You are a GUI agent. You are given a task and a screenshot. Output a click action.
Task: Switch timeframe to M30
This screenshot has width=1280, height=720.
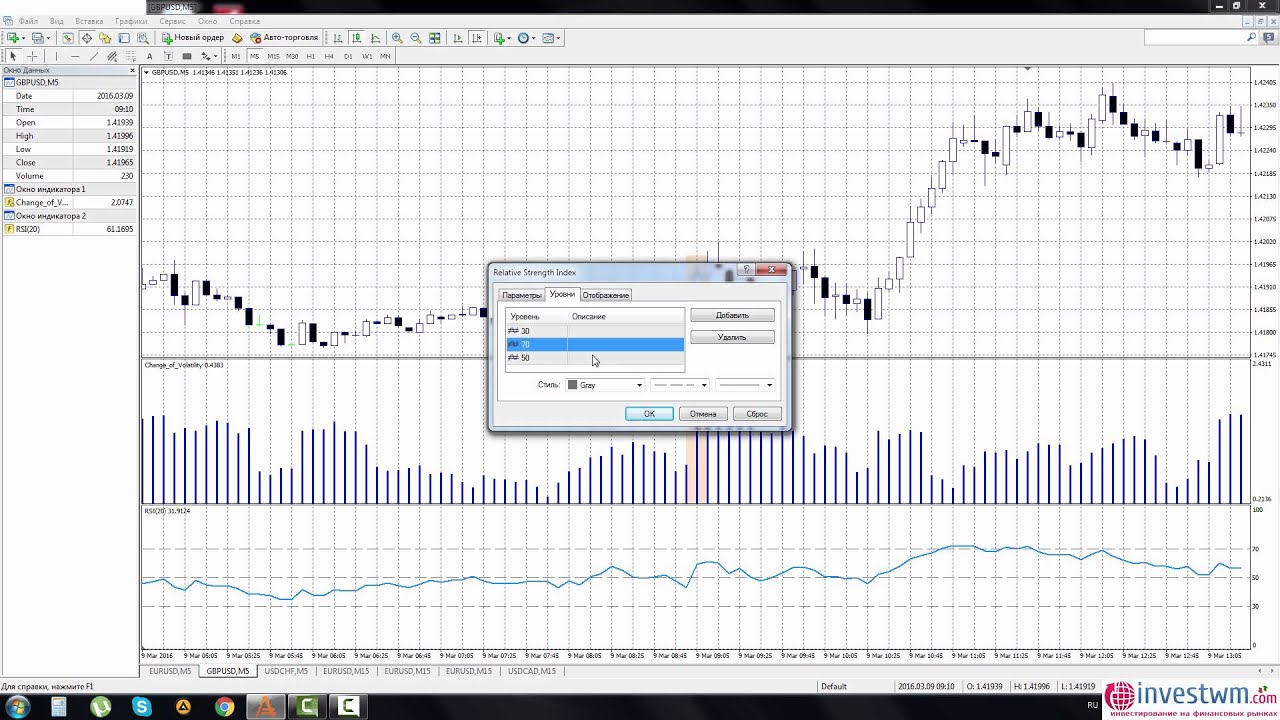pyautogui.click(x=292, y=57)
